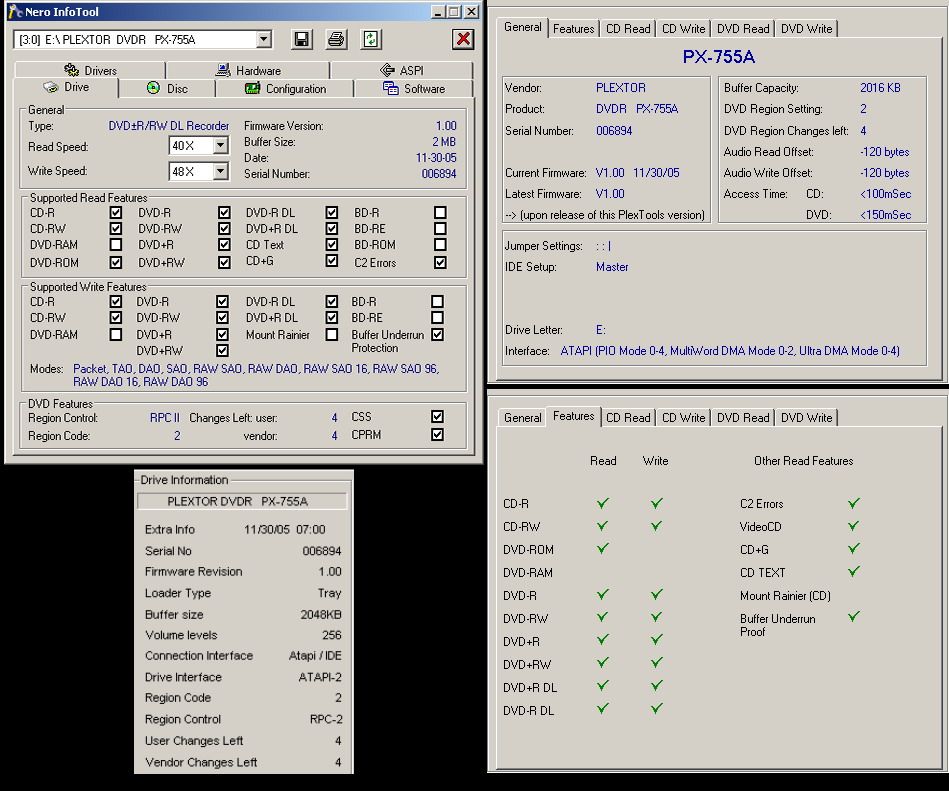Toggle the Buffer Underrun Protection checkbox

click(x=438, y=335)
